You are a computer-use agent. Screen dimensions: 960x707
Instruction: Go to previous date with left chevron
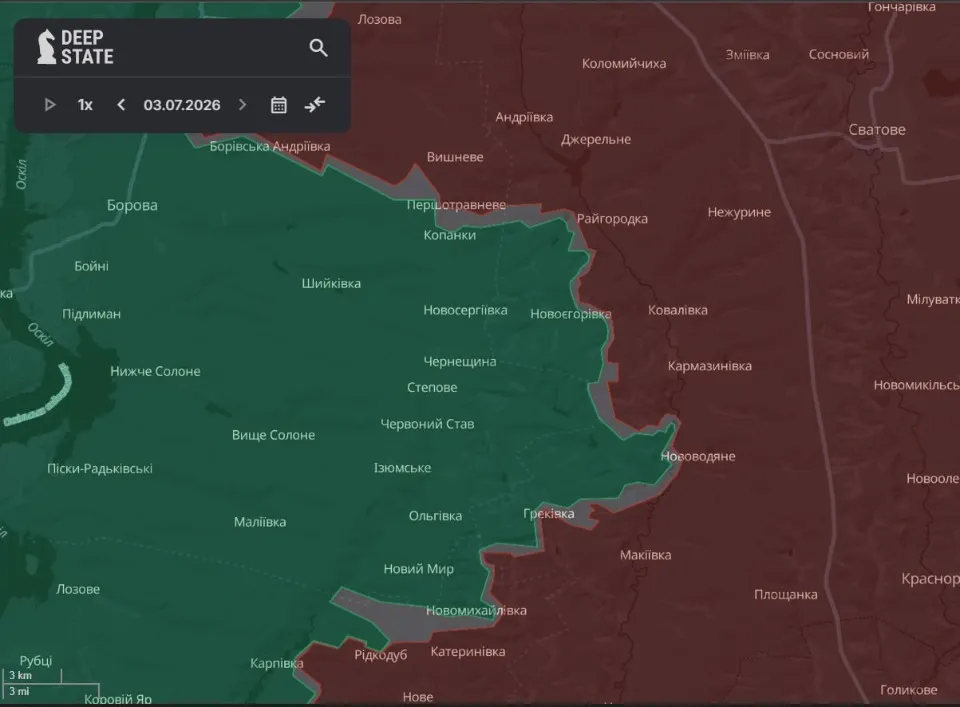(x=121, y=105)
